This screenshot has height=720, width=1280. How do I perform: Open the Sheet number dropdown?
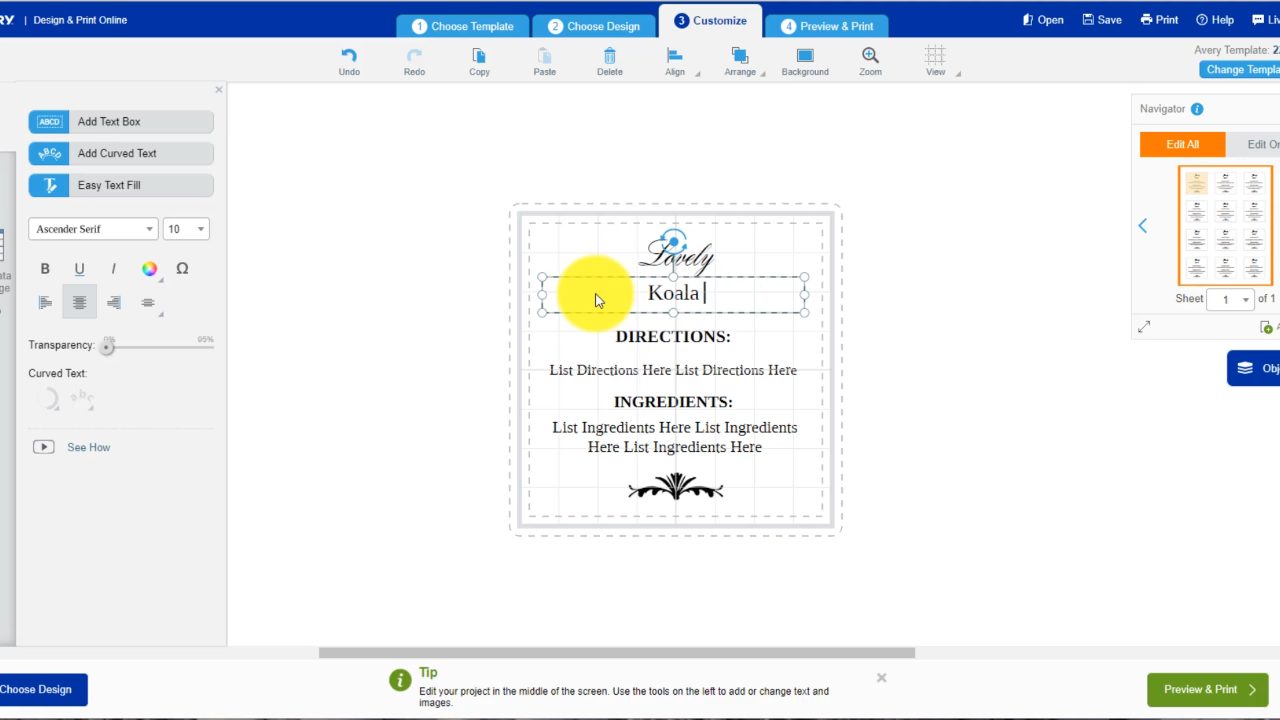click(1230, 299)
